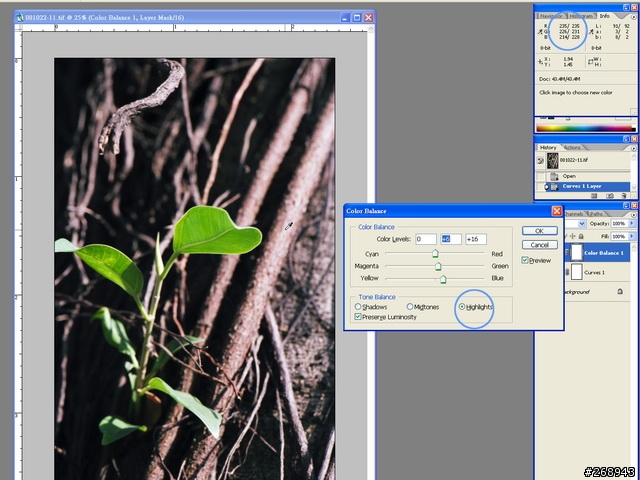Switch to the Histogram tab
The height and width of the screenshot is (480, 640).
(x=581, y=16)
